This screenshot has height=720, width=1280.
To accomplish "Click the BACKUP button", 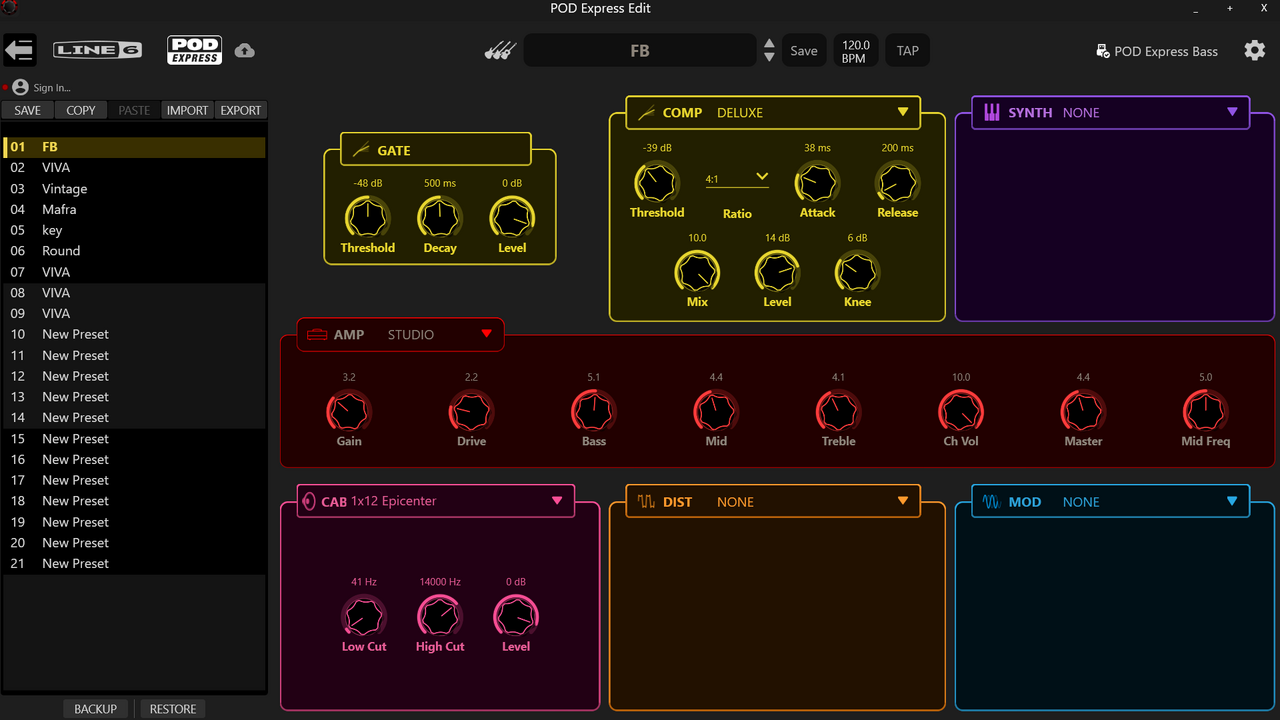I will click(96, 709).
